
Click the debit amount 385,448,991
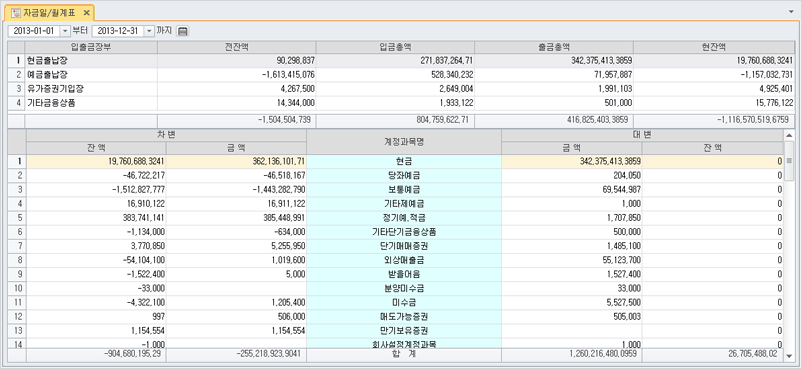pyautogui.click(x=283, y=218)
